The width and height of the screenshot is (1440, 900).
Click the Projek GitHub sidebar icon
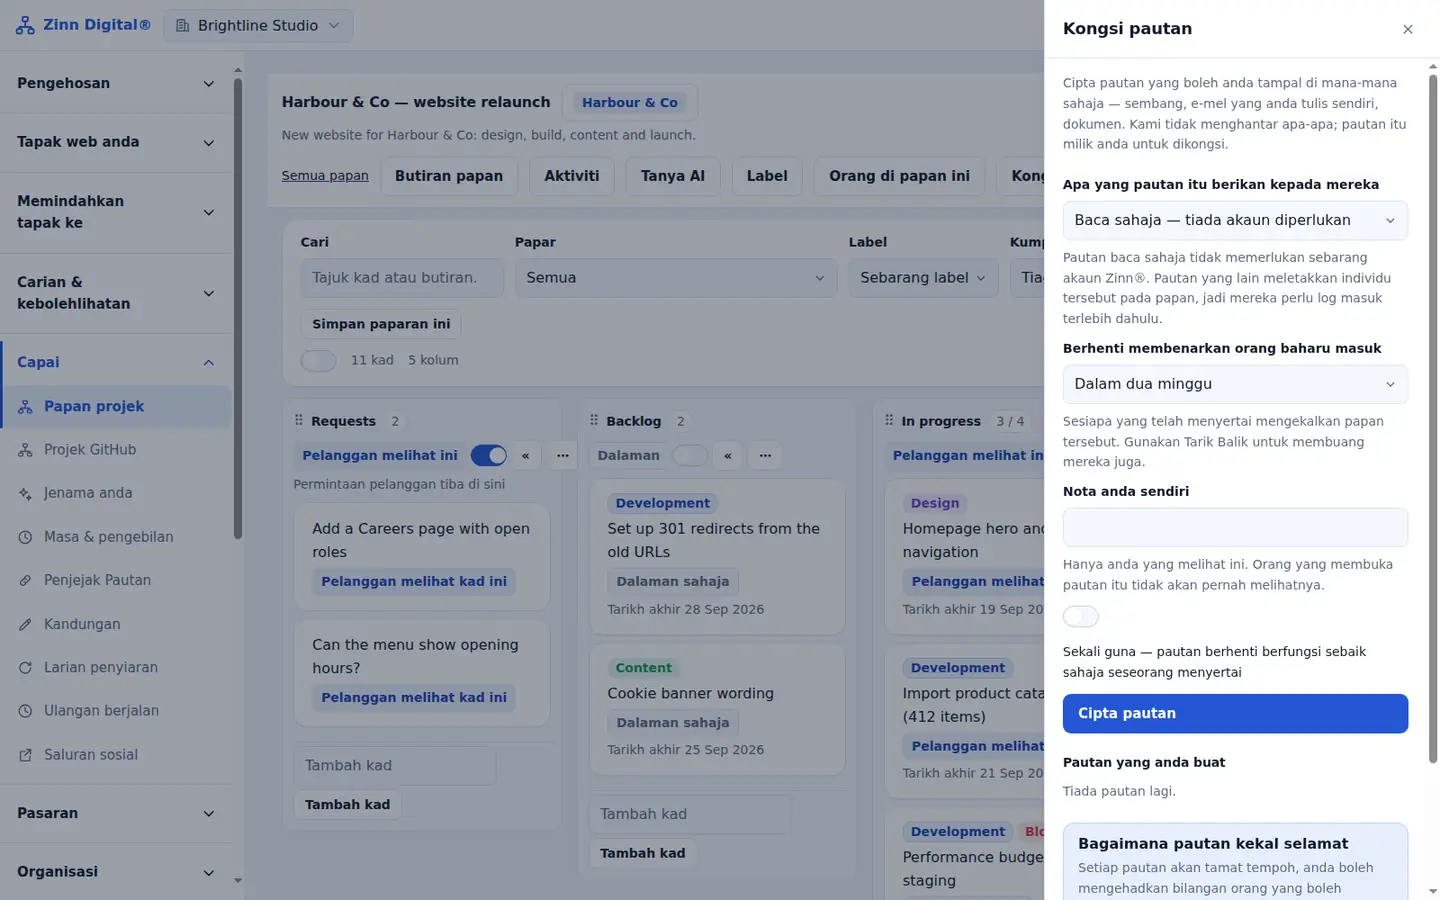point(25,450)
